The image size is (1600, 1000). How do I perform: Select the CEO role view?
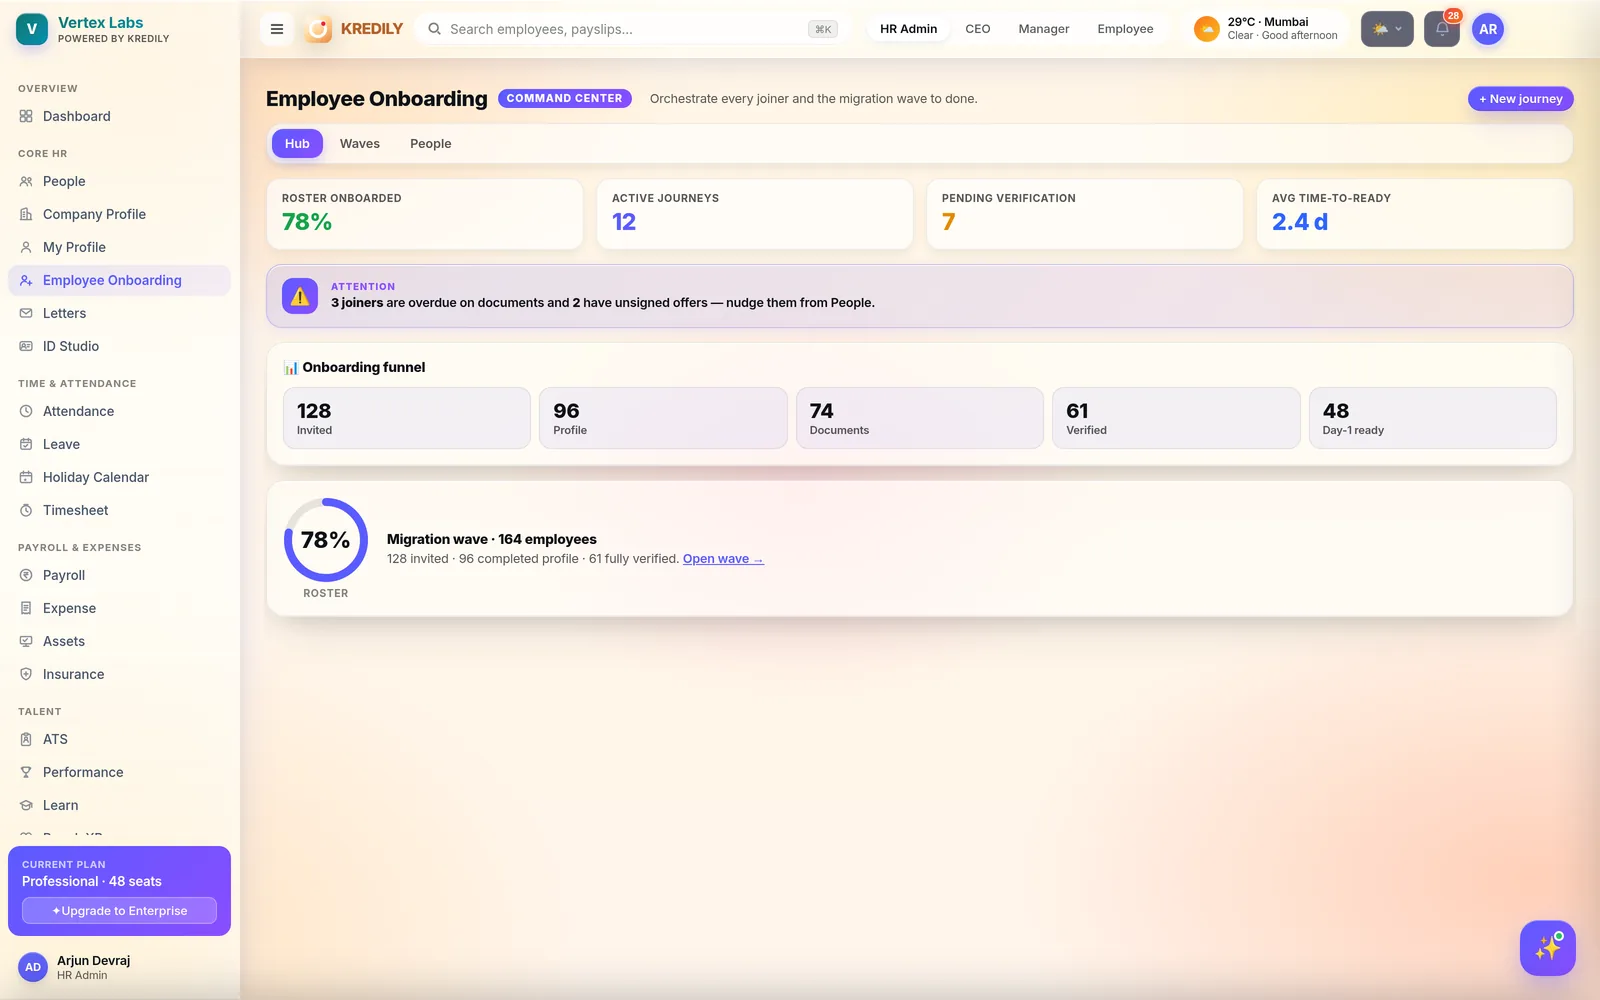978,29
